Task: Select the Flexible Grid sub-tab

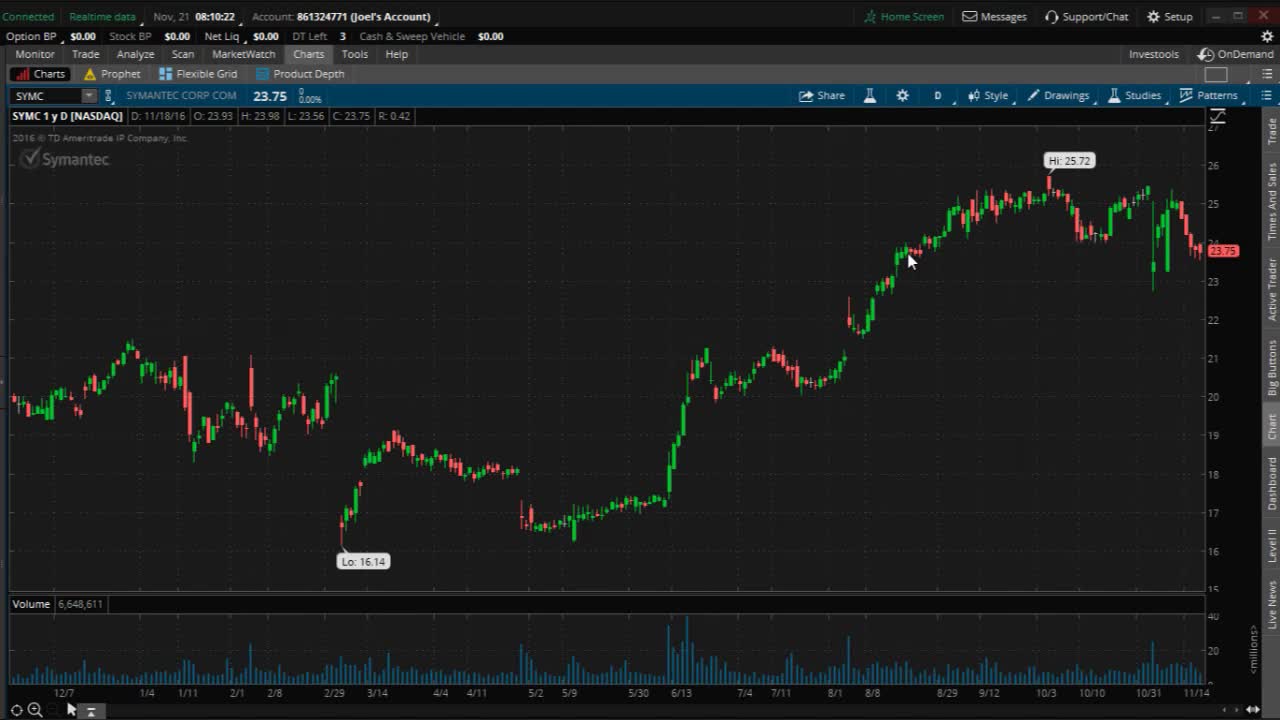Action: click(198, 74)
